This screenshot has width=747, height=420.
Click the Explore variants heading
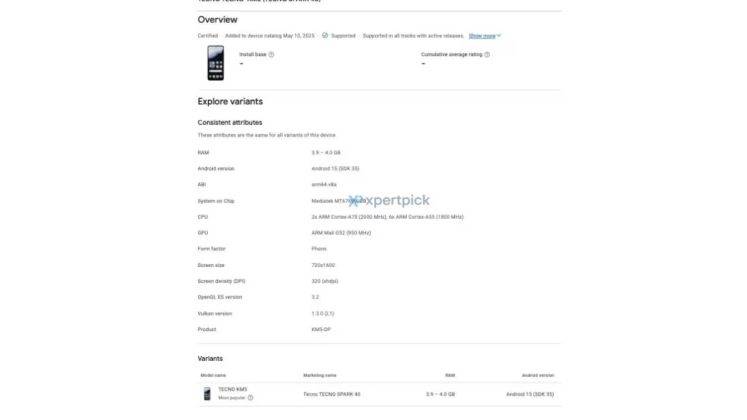click(x=230, y=101)
